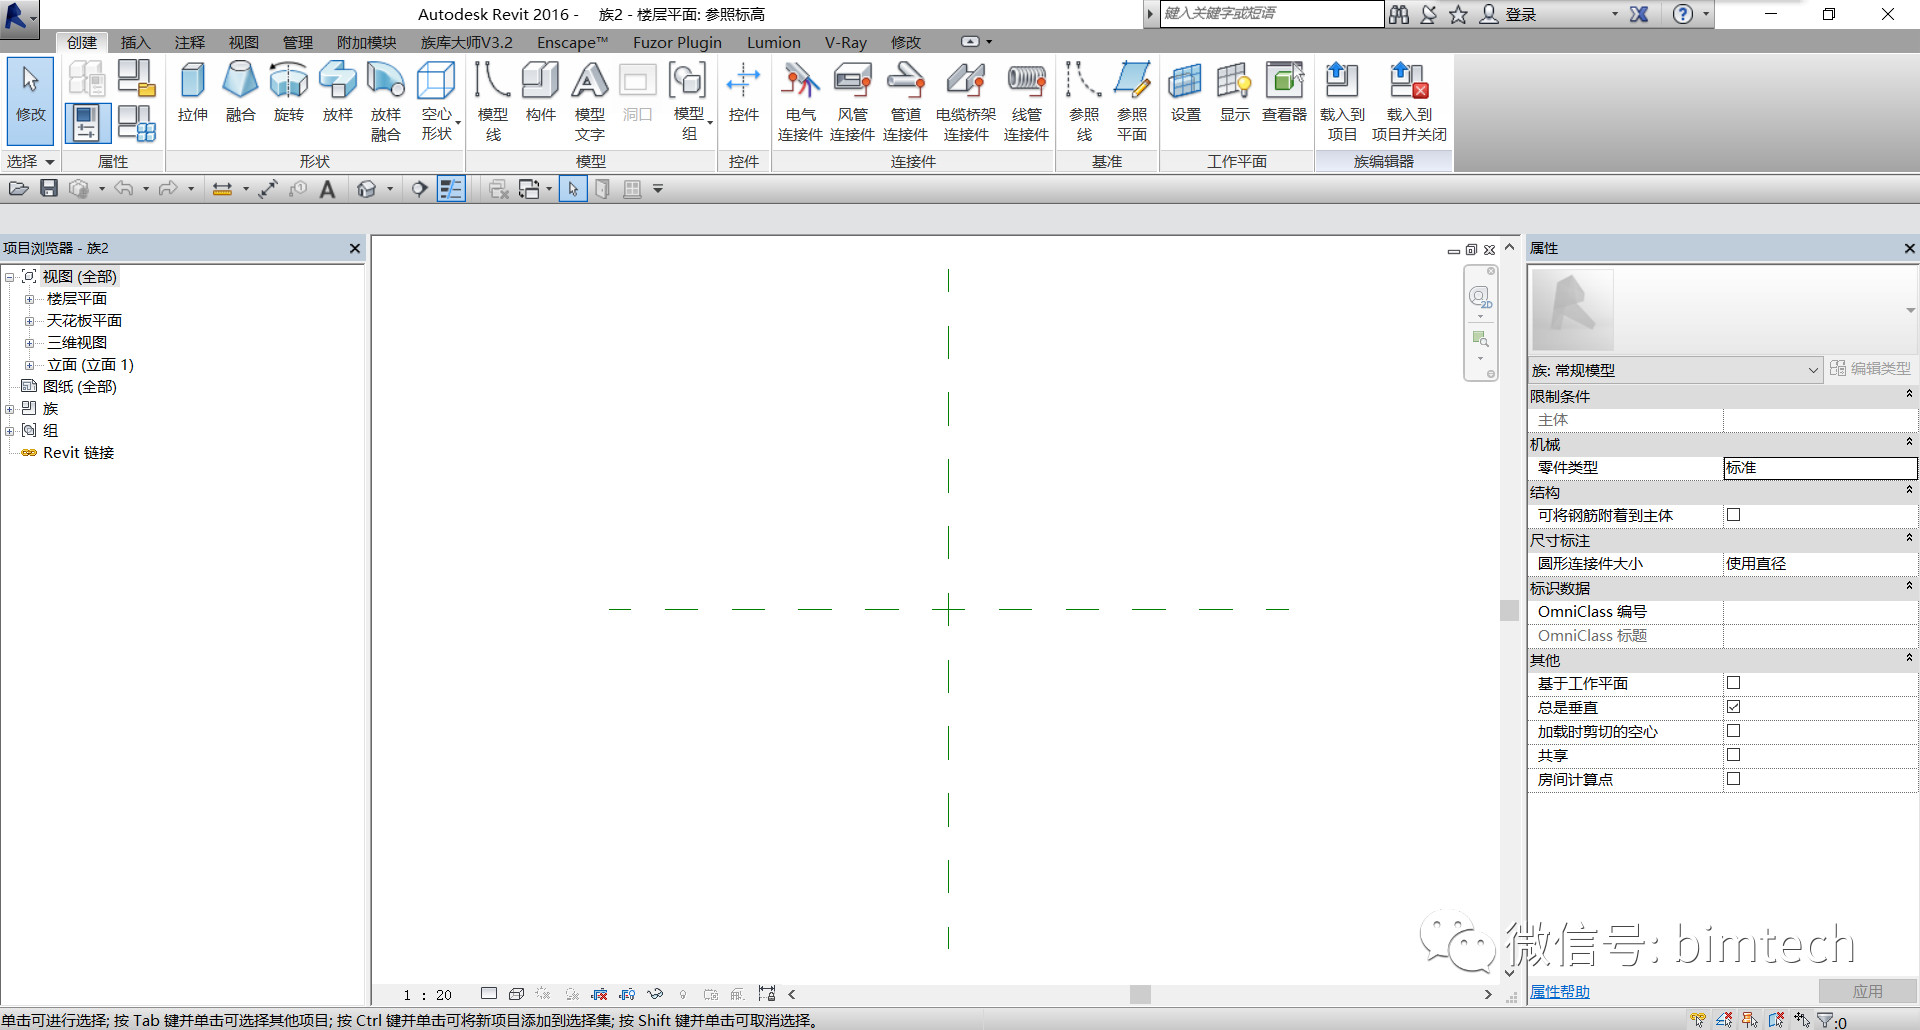Check the 房间计算点 checkbox
The width and height of the screenshot is (1920, 1030).
click(1734, 779)
